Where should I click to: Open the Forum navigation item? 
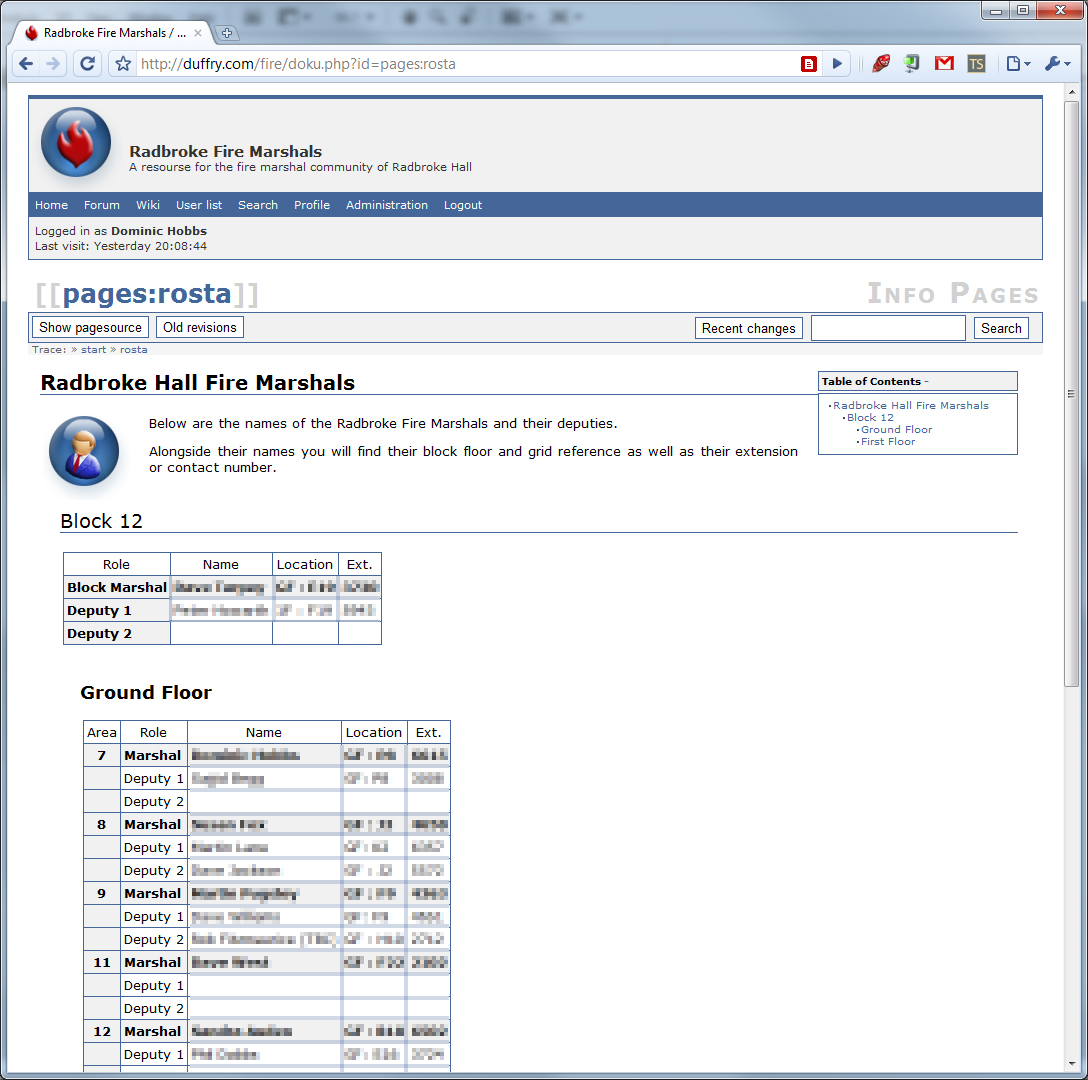pyautogui.click(x=101, y=205)
